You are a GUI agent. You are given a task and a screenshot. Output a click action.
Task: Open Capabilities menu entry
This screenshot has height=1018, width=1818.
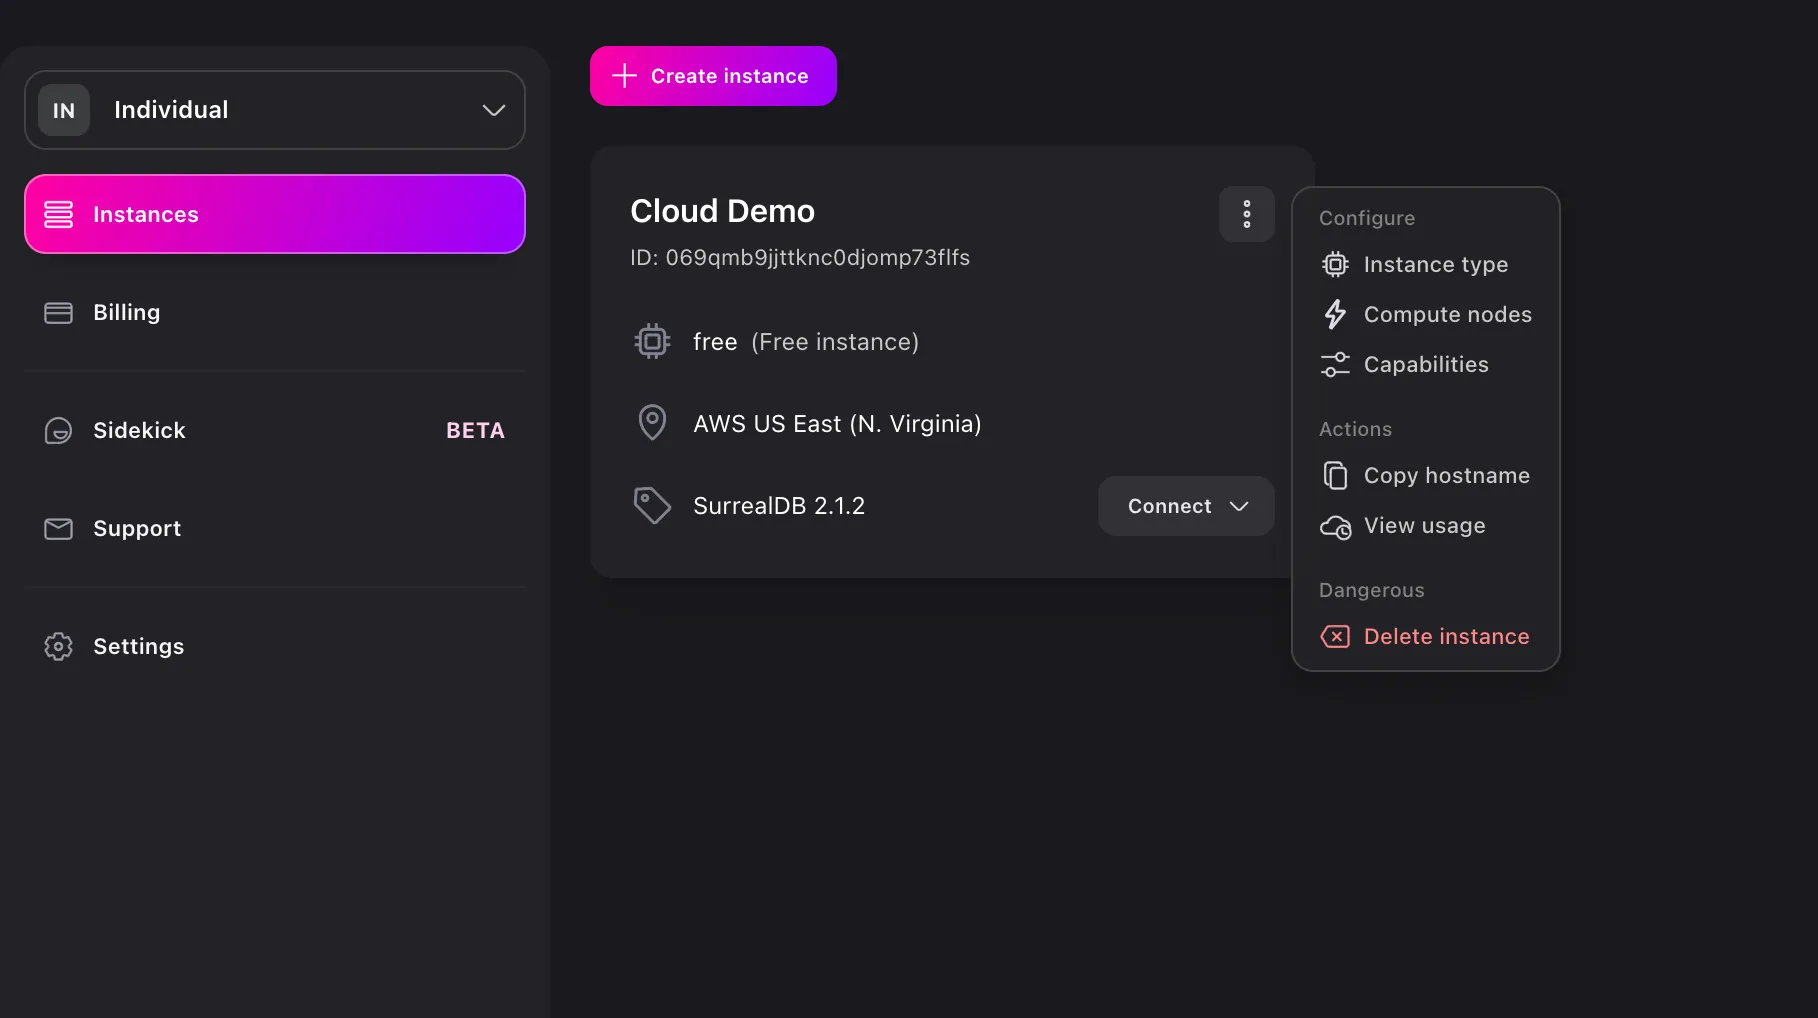(x=1425, y=365)
